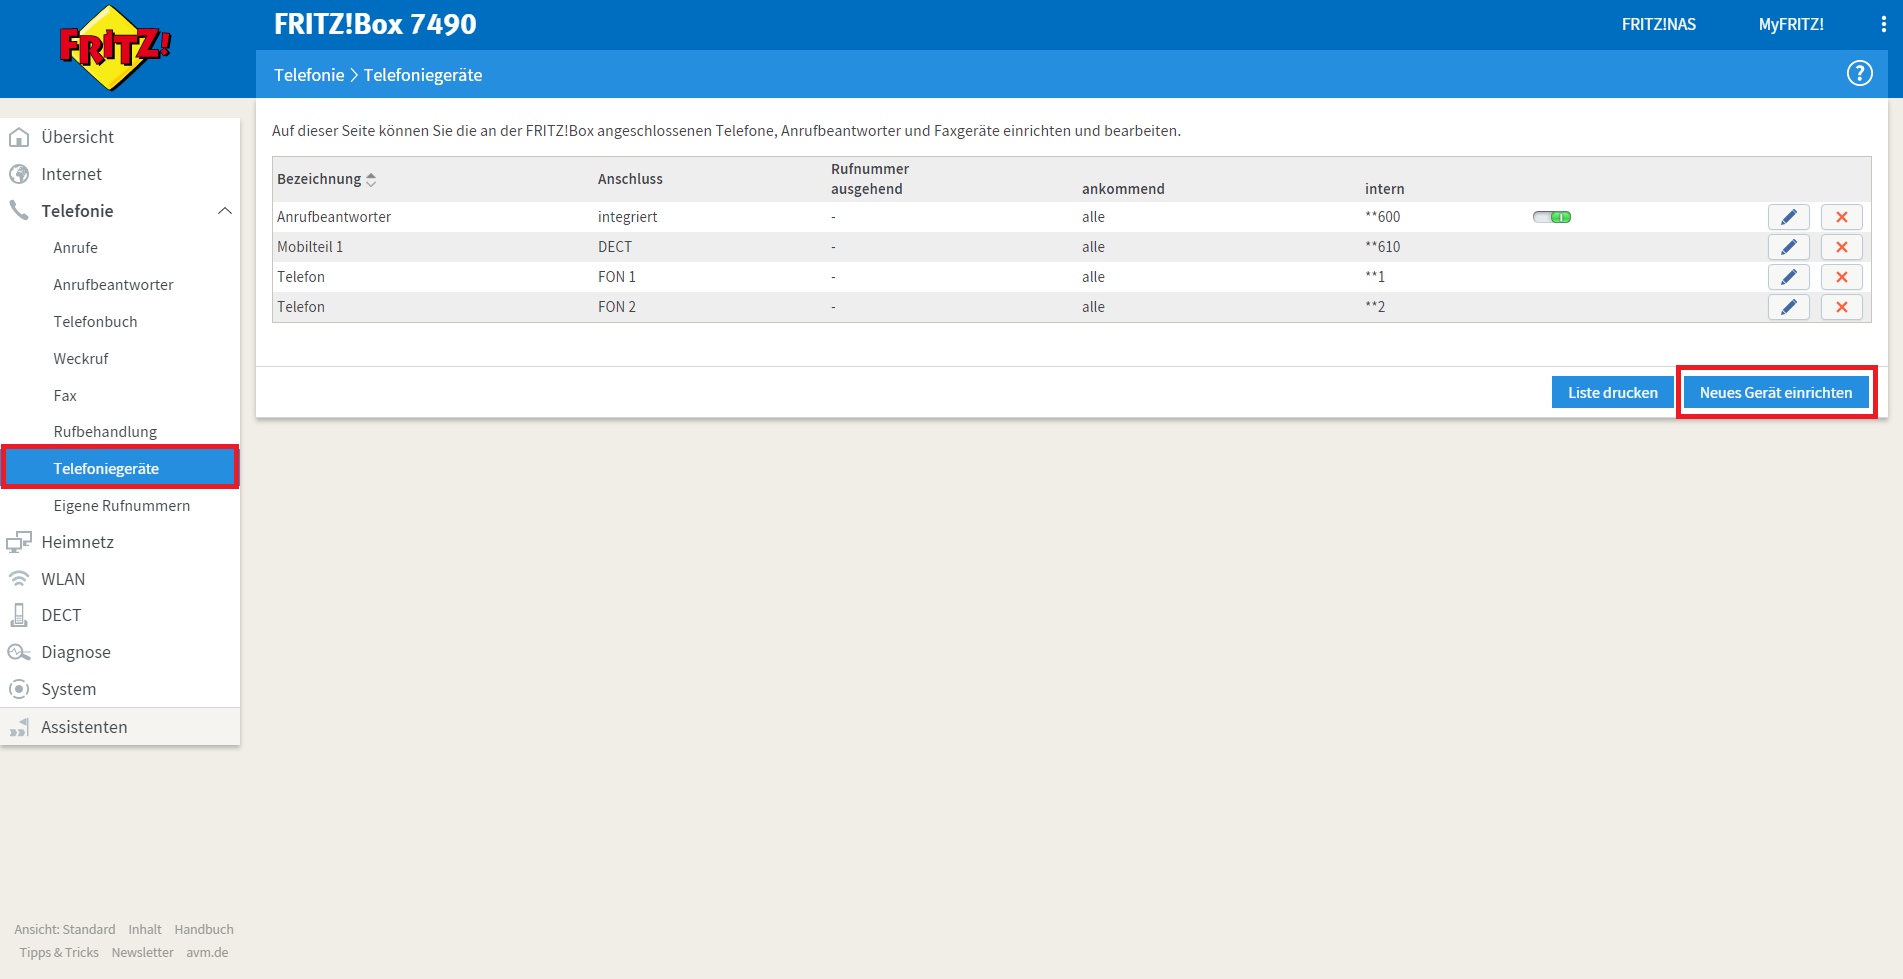Image resolution: width=1903 pixels, height=979 pixels.
Task: Open MyFRITZ! from the header
Action: [1790, 25]
